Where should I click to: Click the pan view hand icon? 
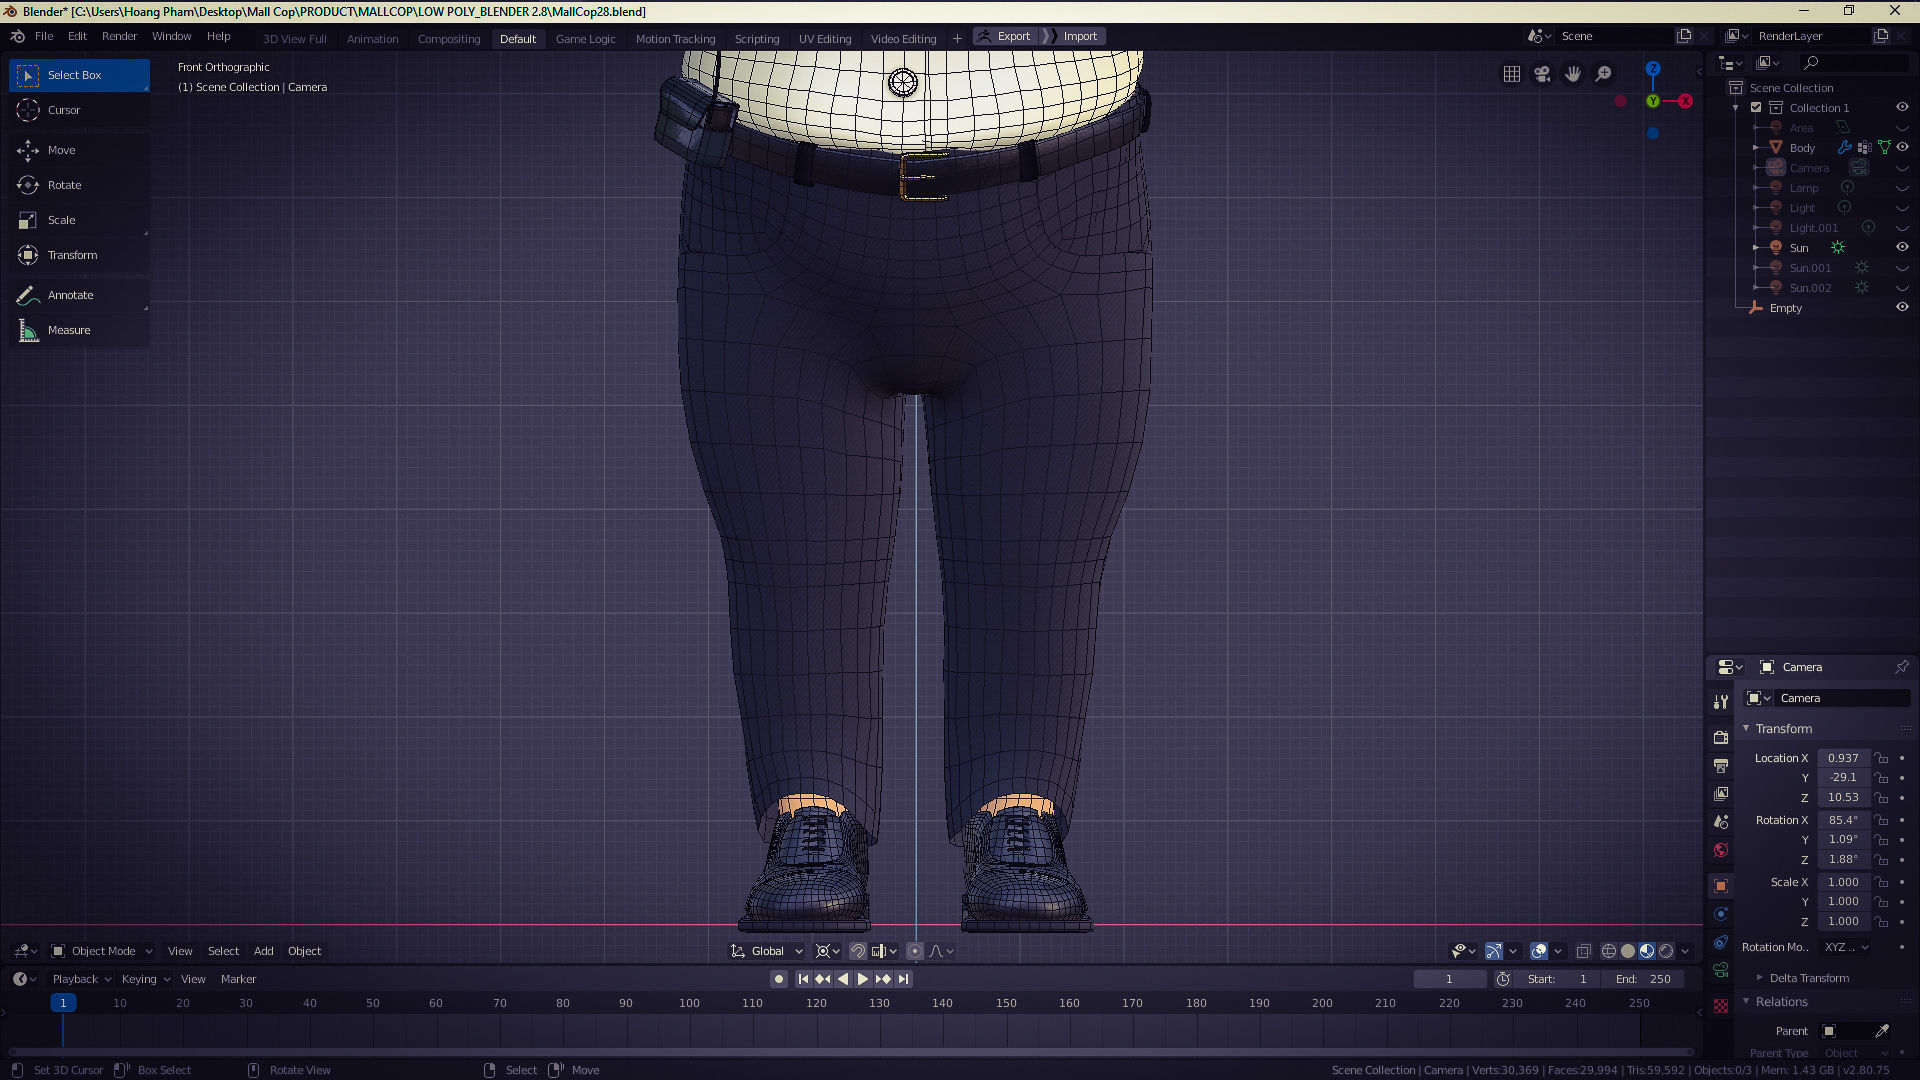(x=1573, y=74)
